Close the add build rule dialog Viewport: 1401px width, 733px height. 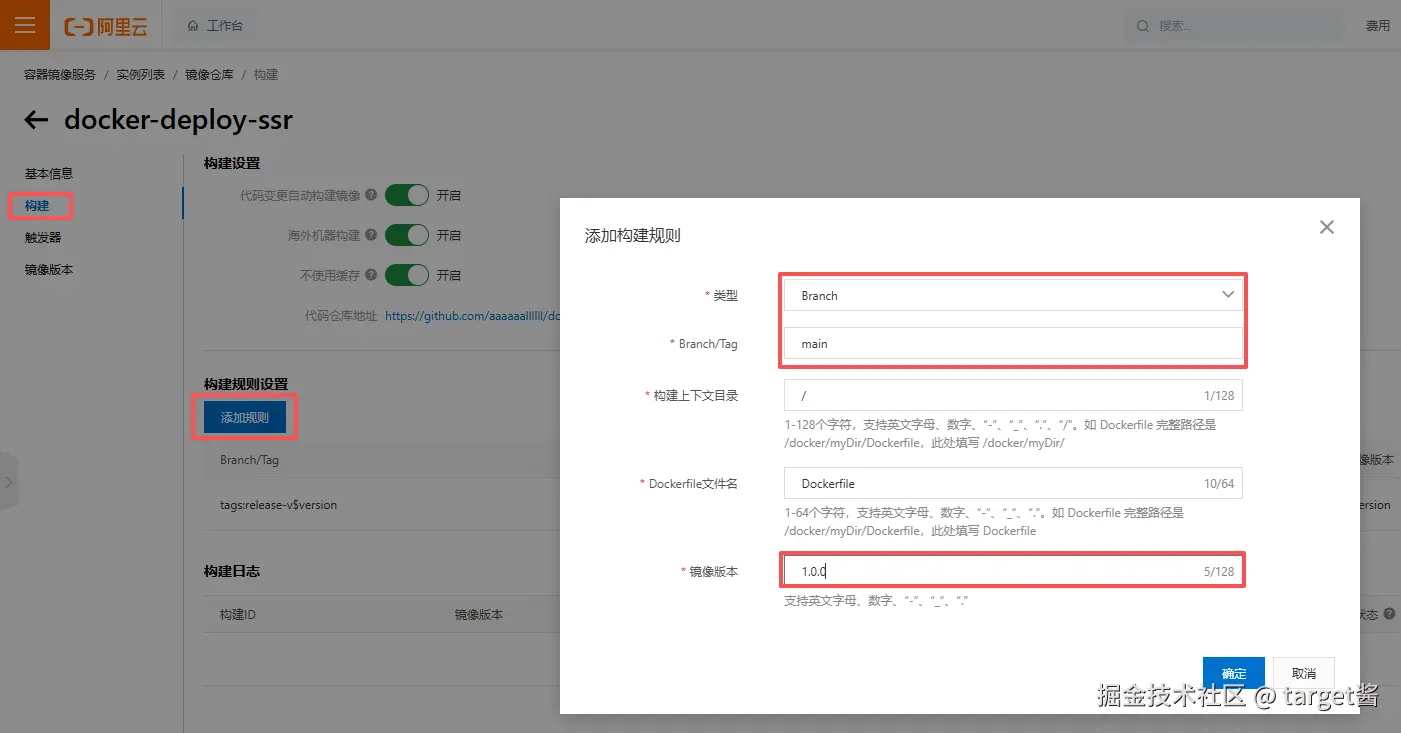(1327, 227)
